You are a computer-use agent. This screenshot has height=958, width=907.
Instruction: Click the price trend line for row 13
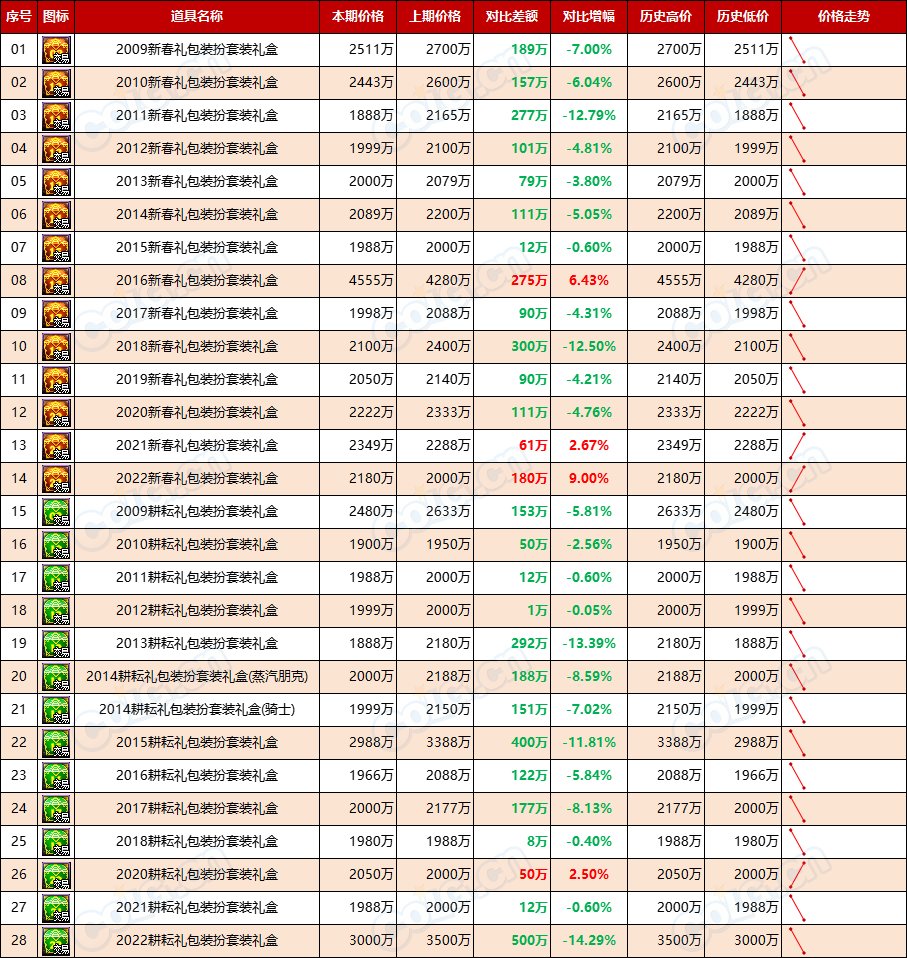coord(798,446)
